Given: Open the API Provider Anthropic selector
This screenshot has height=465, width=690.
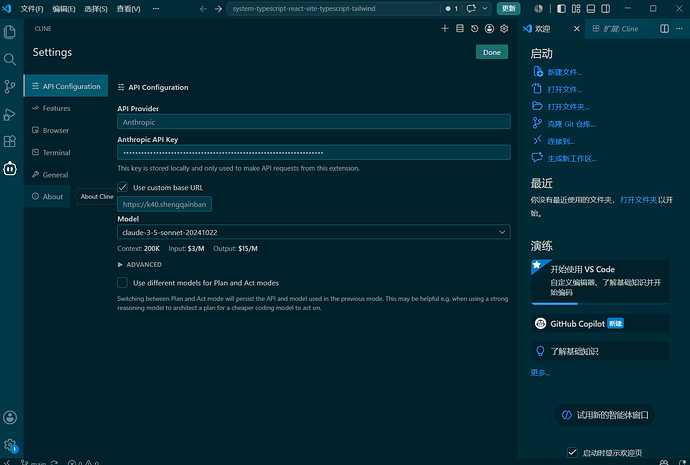Looking at the screenshot, I should 314,122.
